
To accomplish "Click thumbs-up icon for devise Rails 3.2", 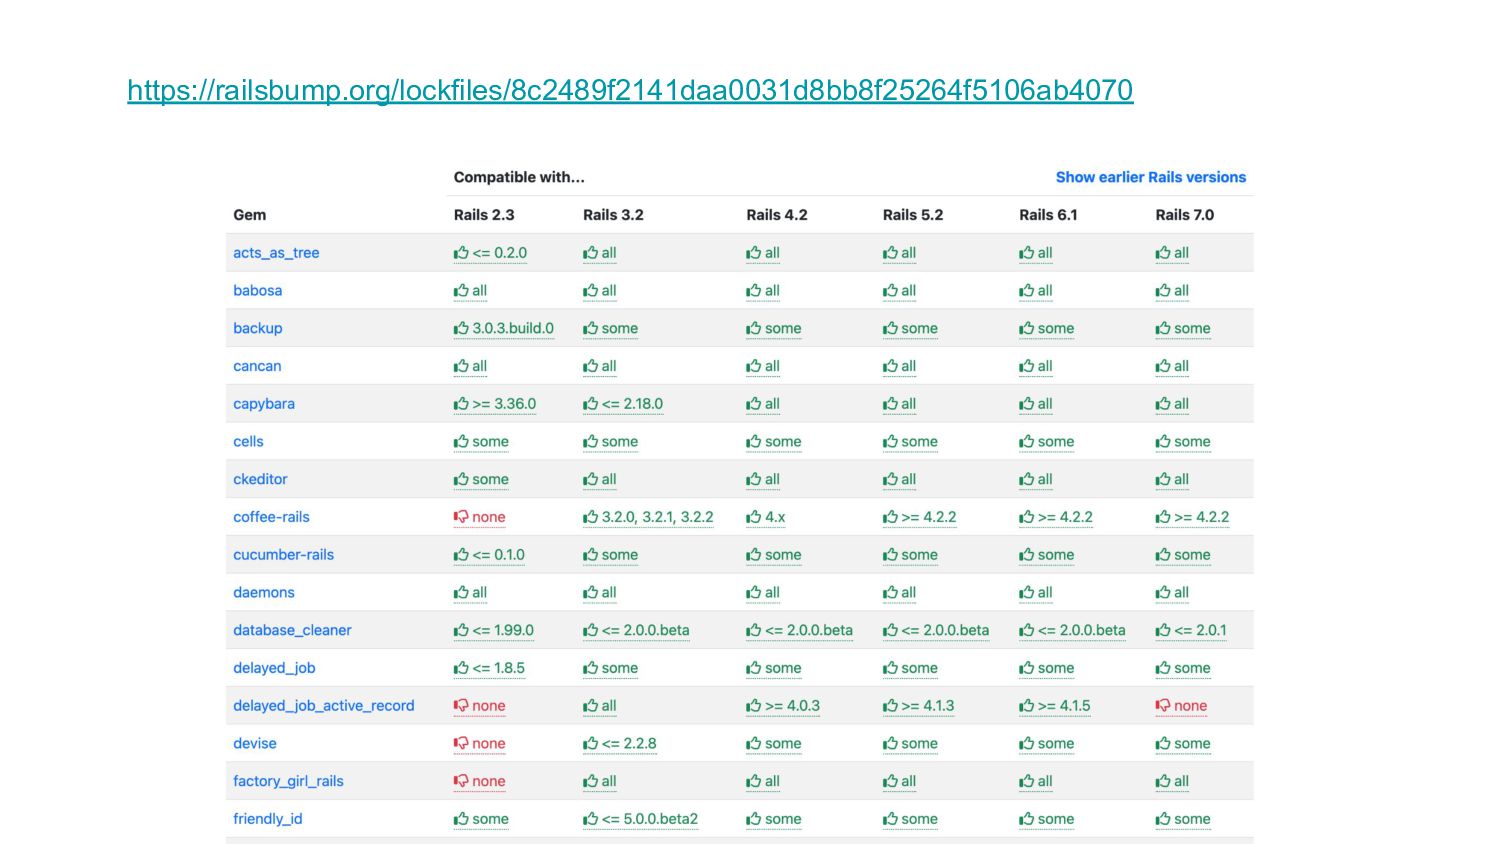I will point(590,743).
